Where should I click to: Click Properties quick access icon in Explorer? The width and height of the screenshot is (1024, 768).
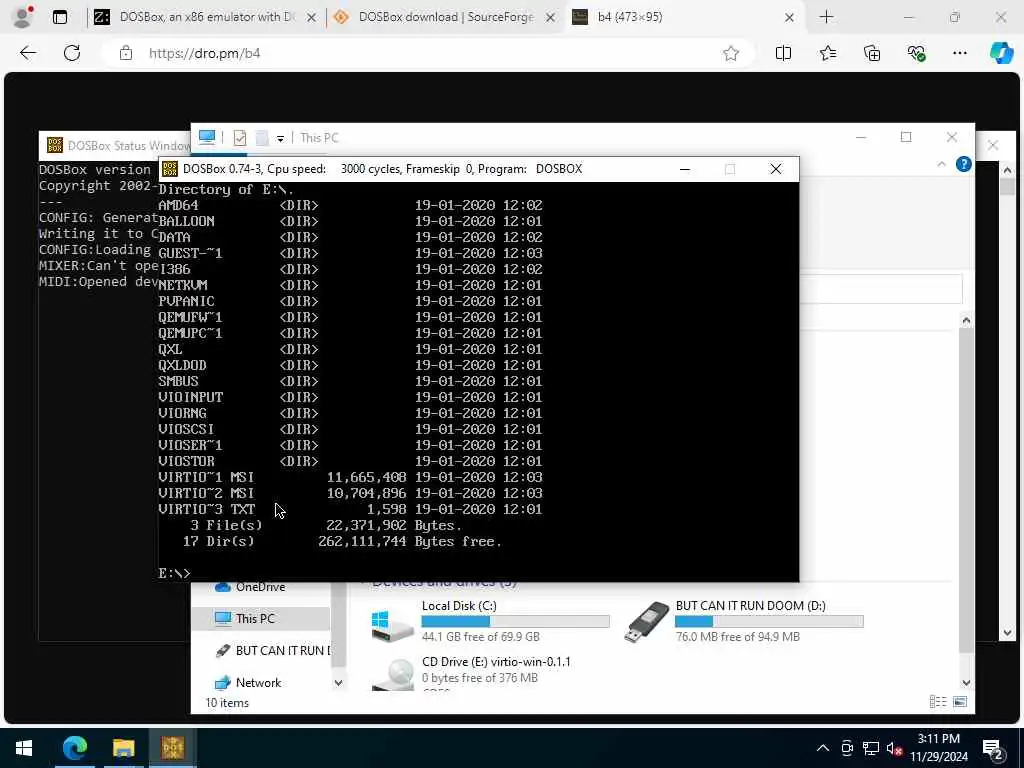coord(240,138)
